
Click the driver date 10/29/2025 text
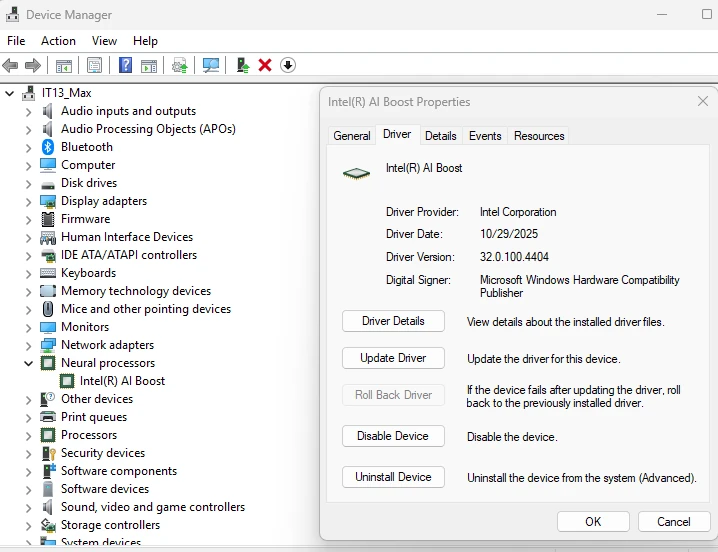pyautogui.click(x=509, y=234)
